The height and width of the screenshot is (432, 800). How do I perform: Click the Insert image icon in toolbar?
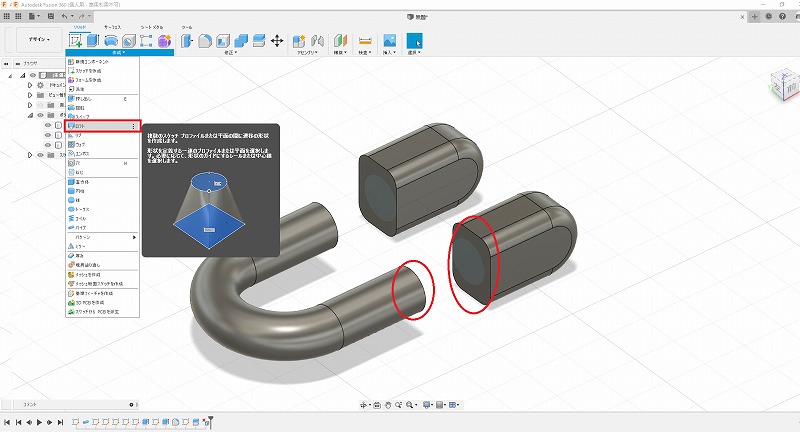tap(390, 41)
